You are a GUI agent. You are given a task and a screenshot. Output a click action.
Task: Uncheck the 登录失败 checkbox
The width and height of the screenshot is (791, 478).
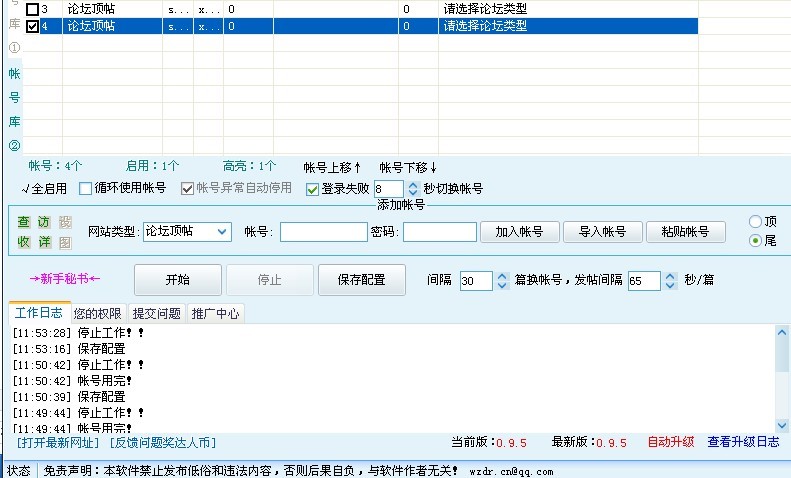pos(313,188)
